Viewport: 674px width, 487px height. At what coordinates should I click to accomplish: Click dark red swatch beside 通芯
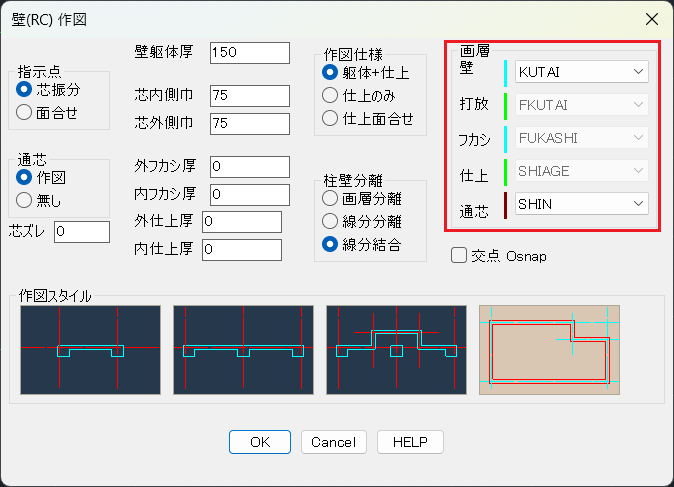pos(506,205)
